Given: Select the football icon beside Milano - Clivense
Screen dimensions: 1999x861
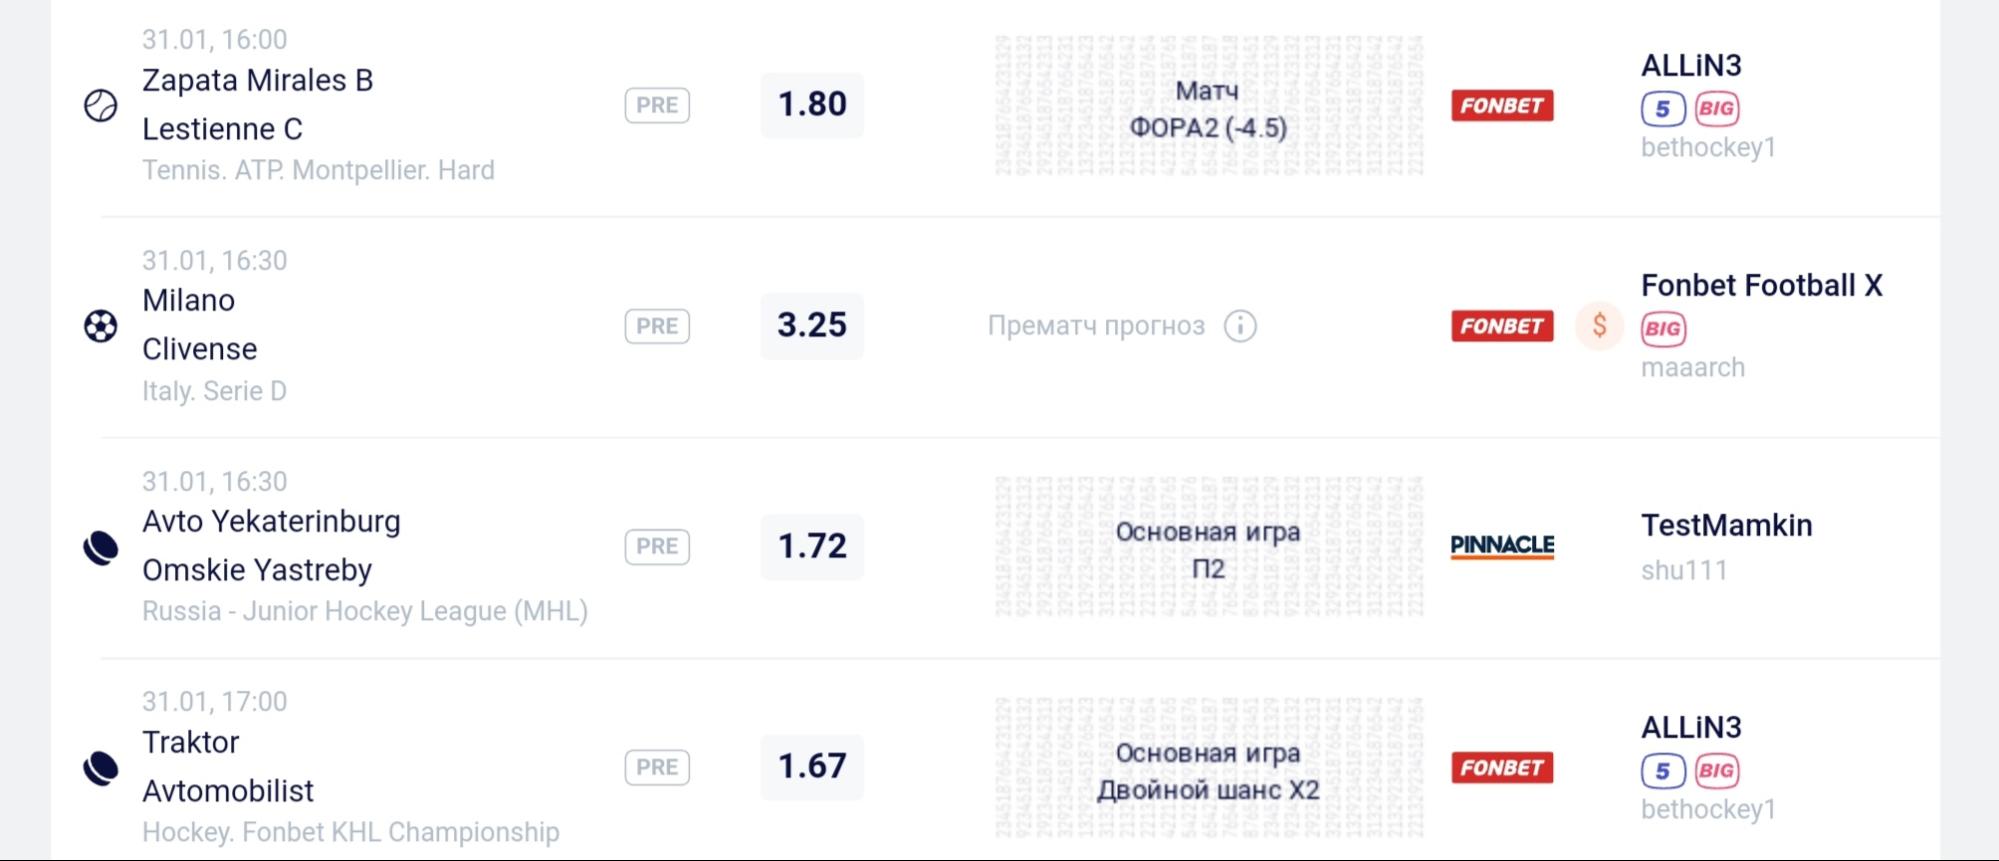Looking at the screenshot, I should pos(98,323).
